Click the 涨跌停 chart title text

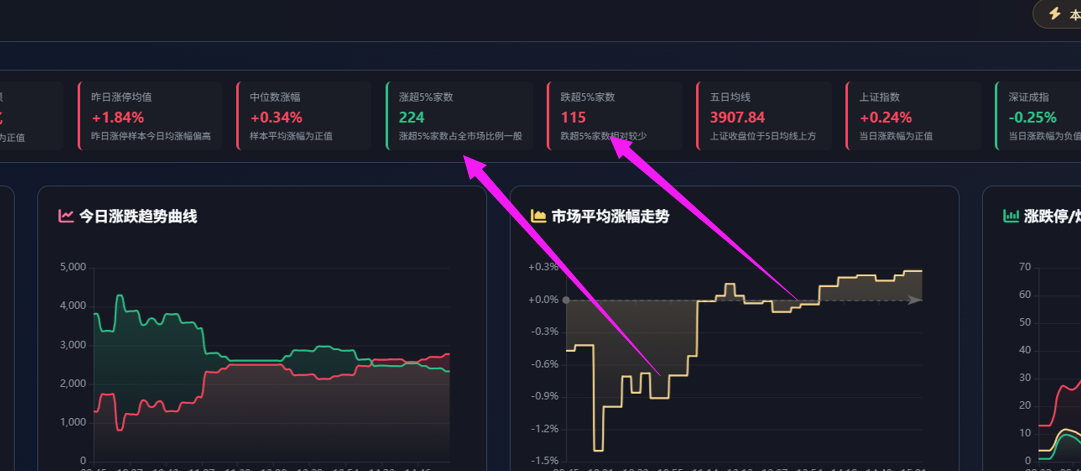(1052, 216)
